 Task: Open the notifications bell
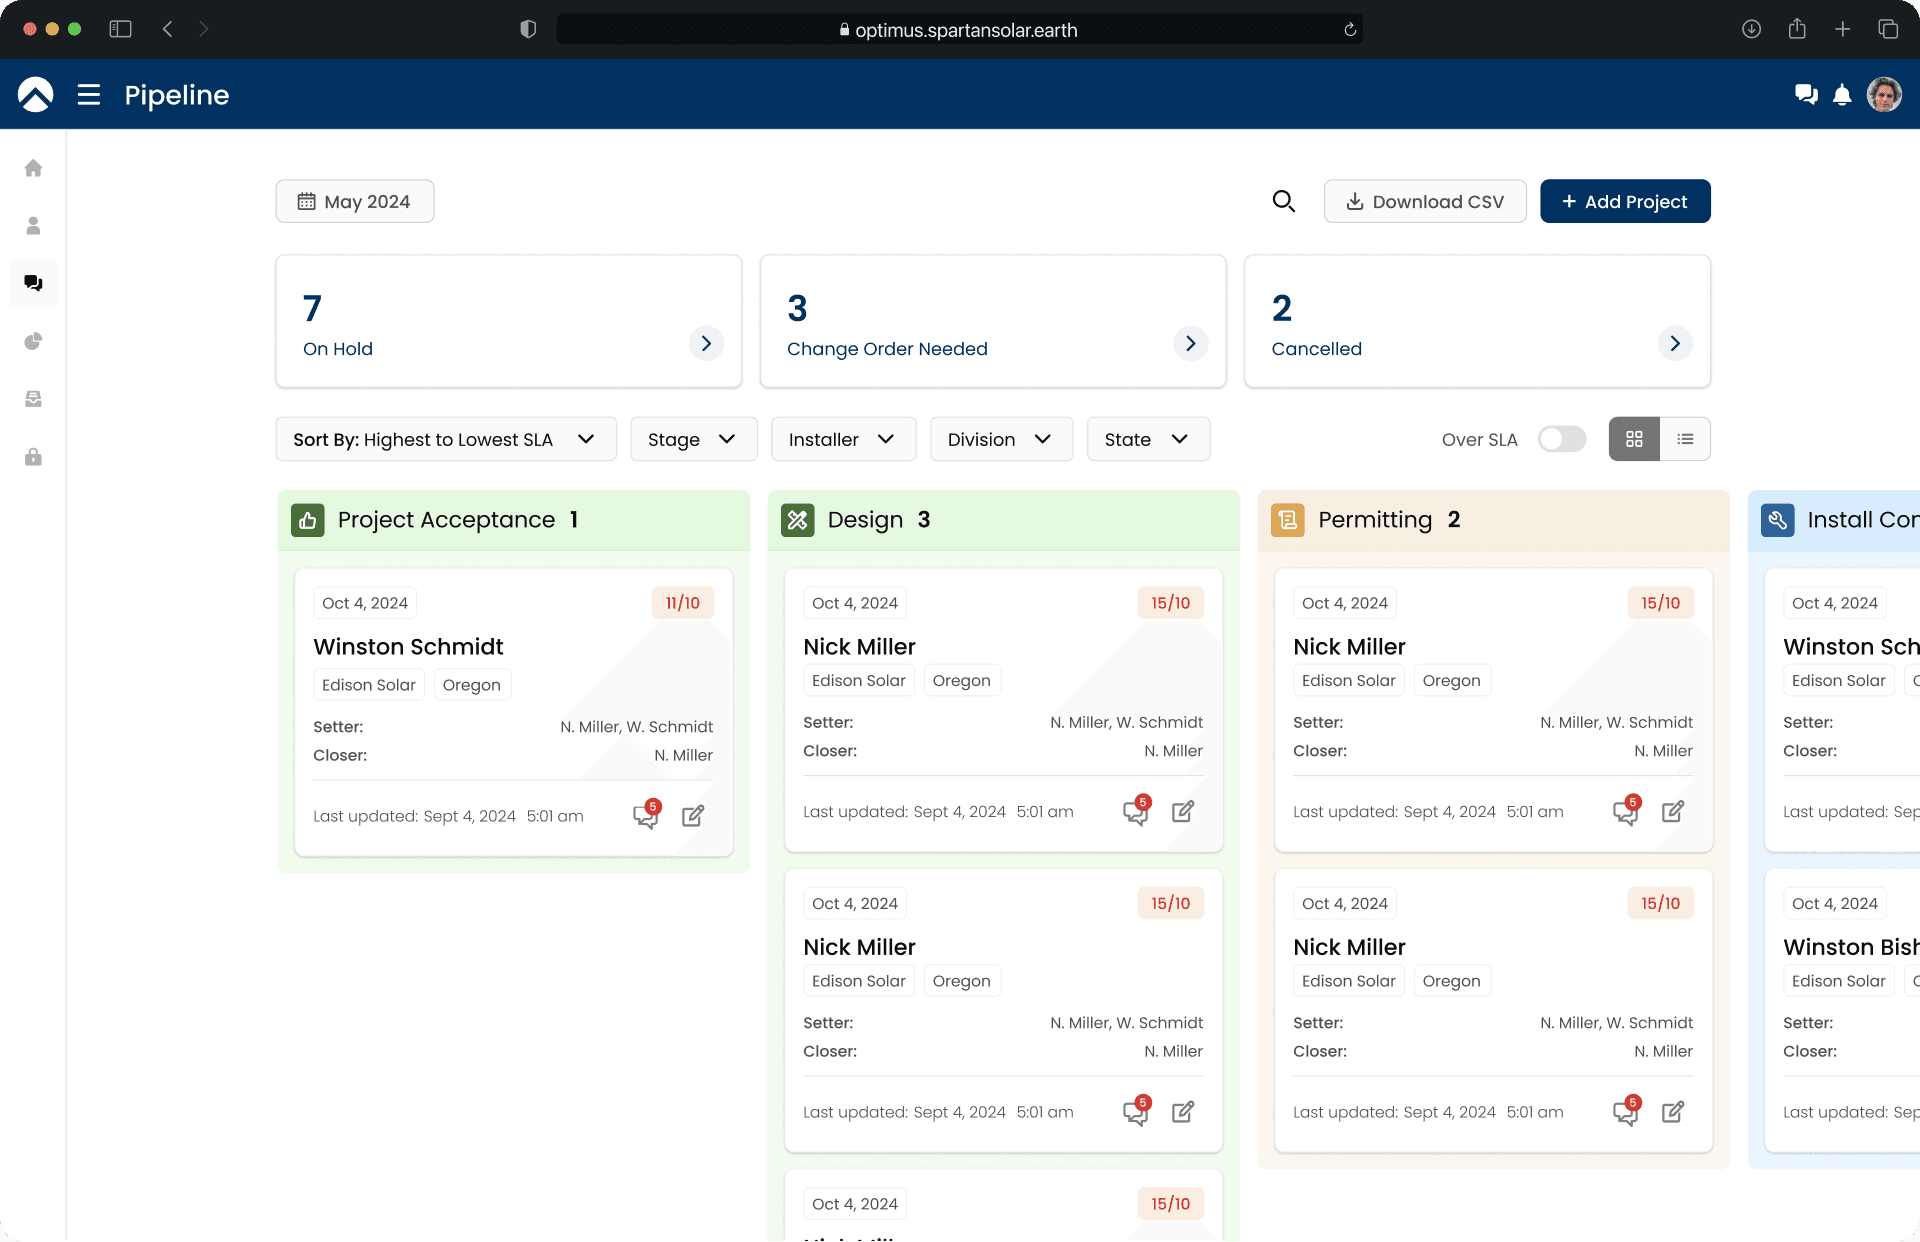1841,95
